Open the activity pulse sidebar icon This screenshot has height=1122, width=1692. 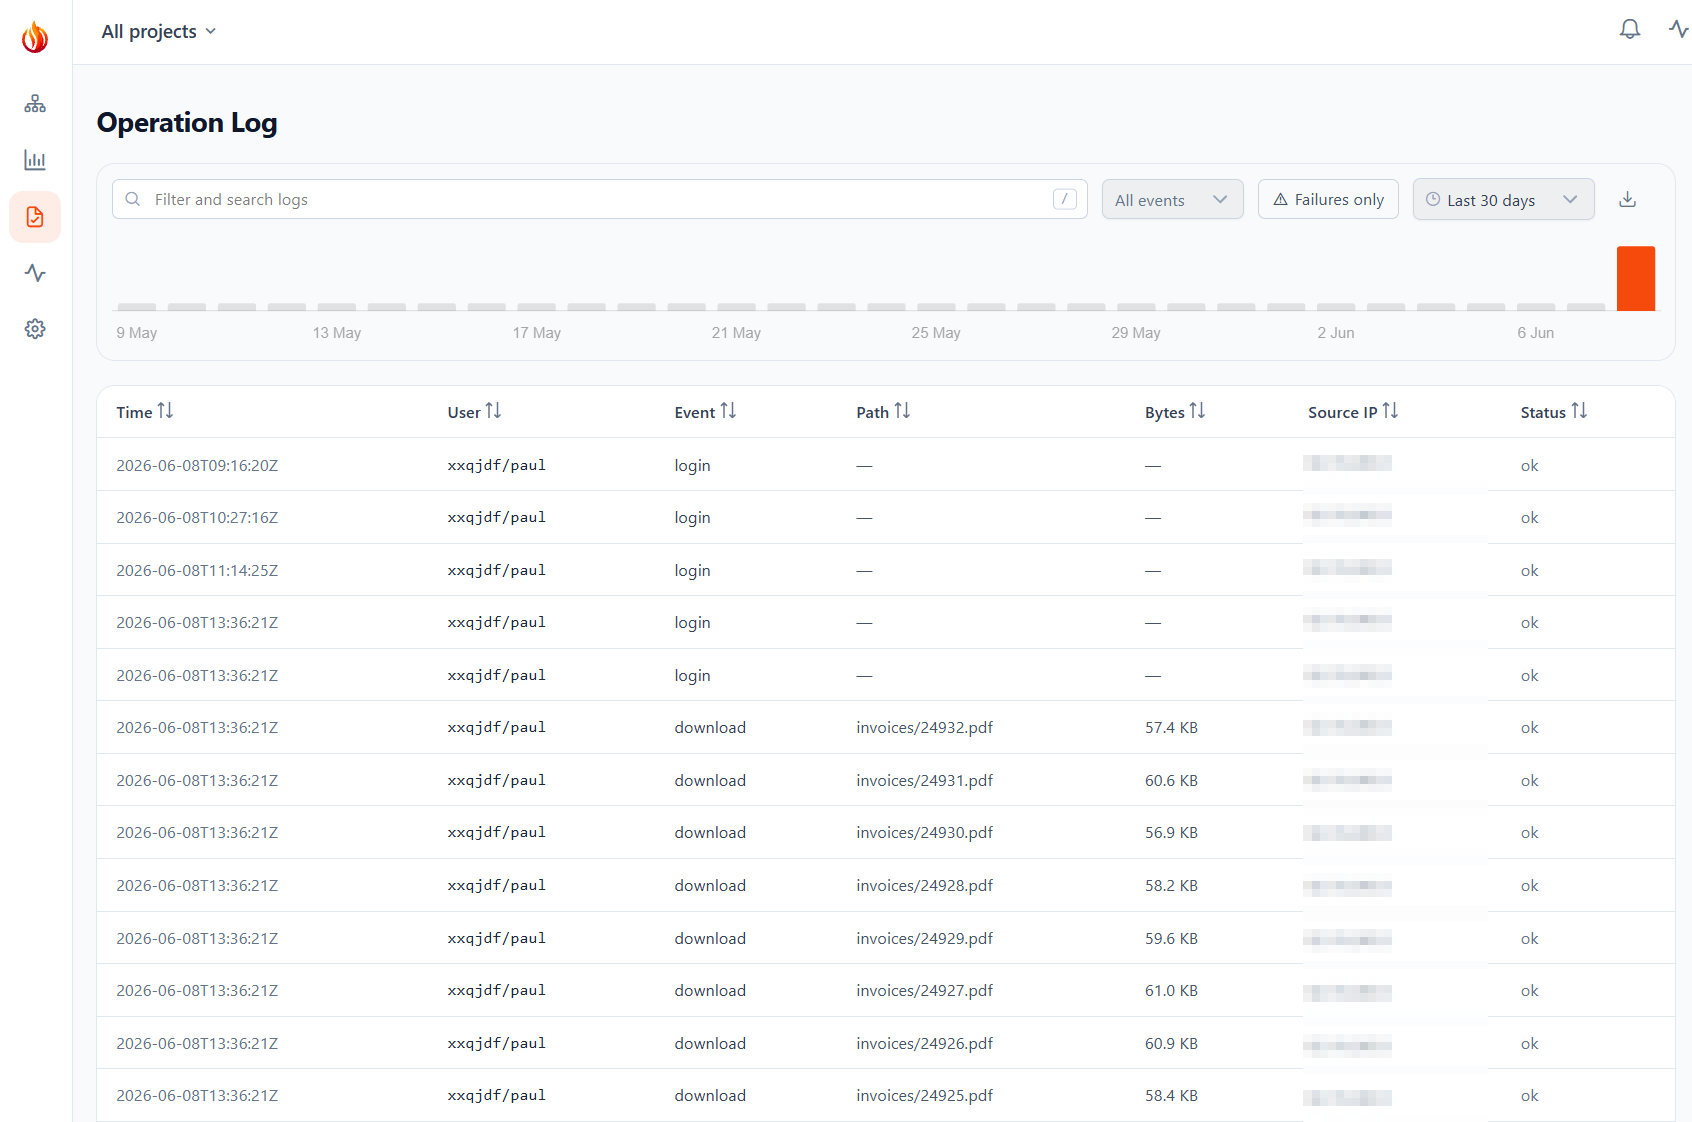click(35, 273)
